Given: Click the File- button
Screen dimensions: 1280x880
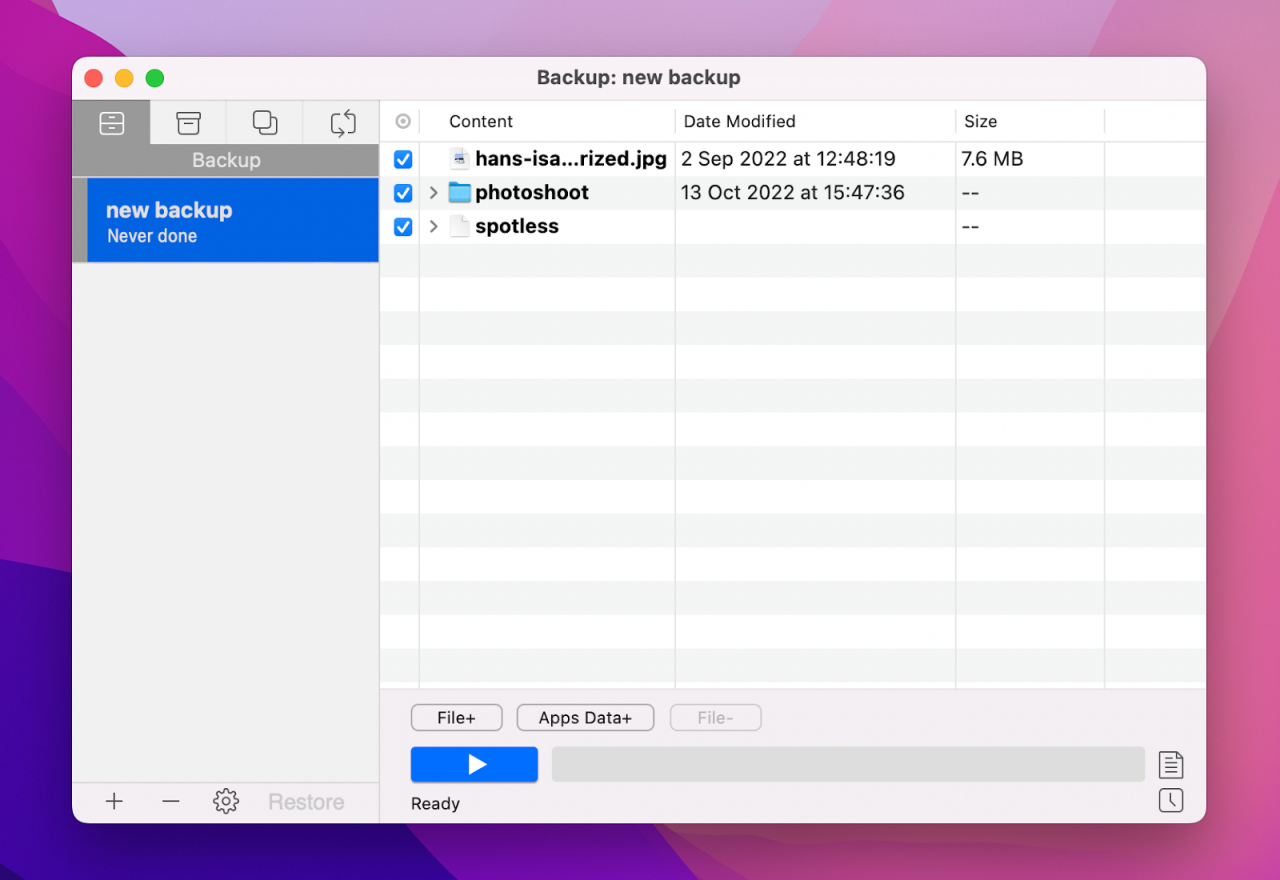Looking at the screenshot, I should [x=715, y=718].
